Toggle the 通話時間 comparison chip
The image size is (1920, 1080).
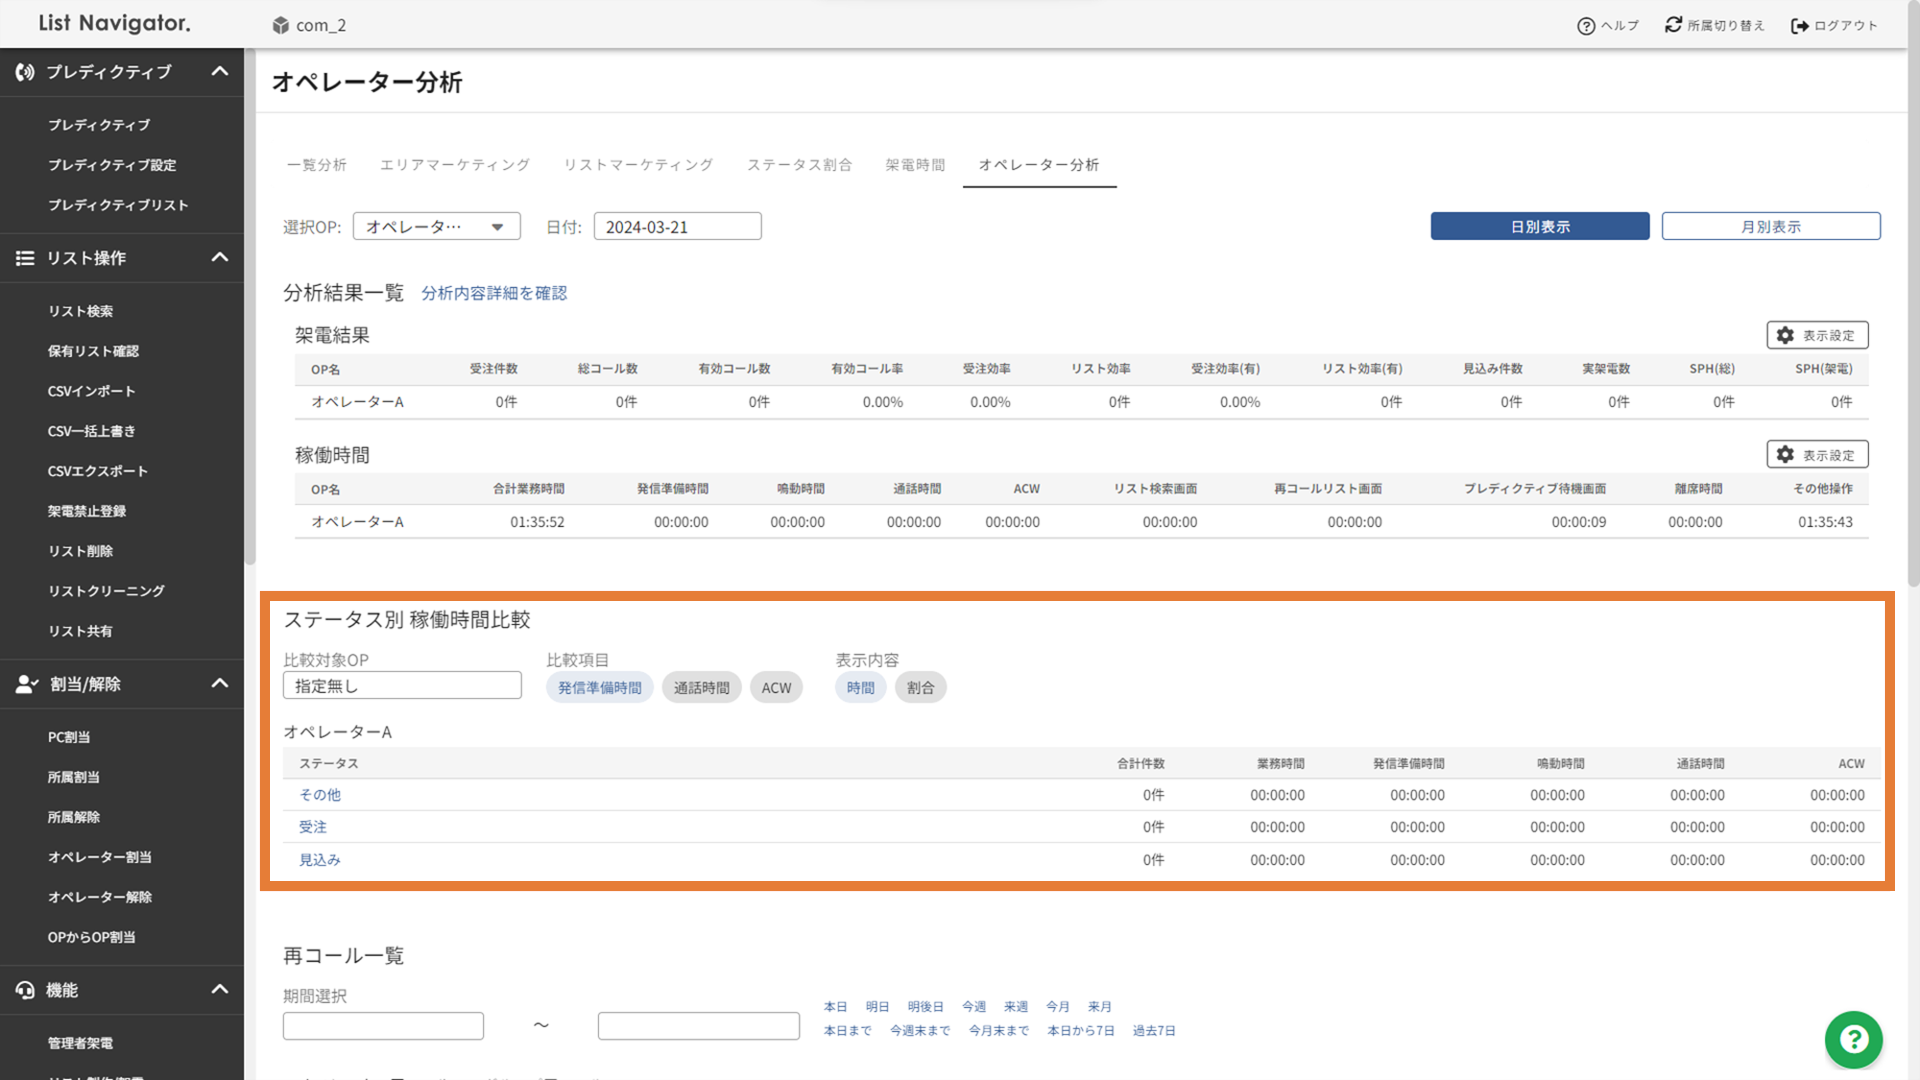tap(701, 688)
